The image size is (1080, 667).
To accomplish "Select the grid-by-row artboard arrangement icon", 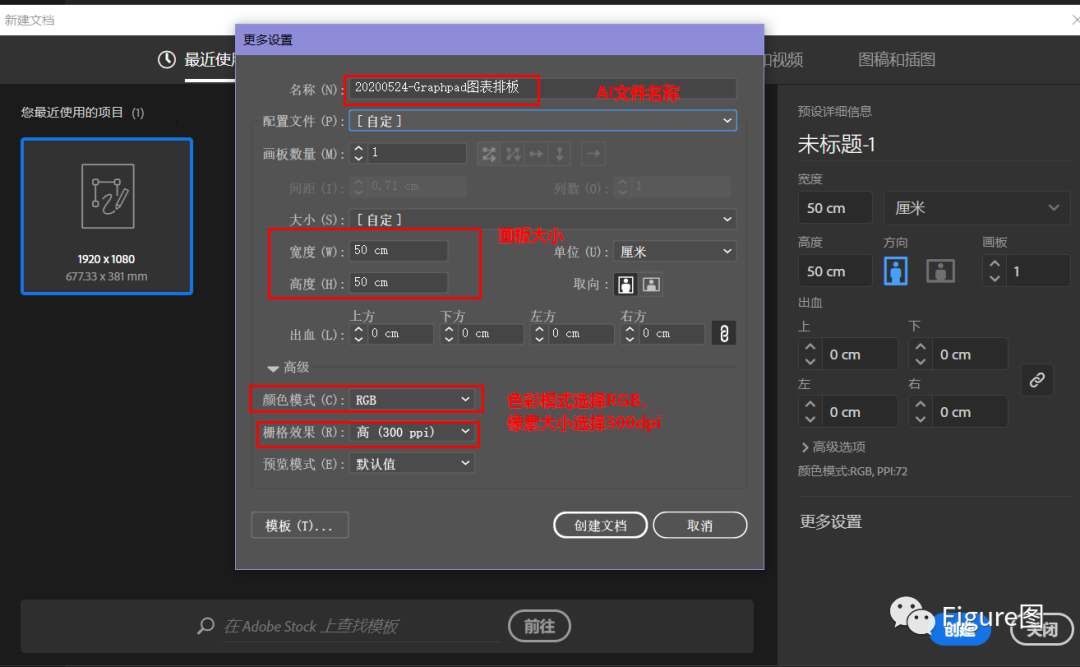I will click(489, 154).
